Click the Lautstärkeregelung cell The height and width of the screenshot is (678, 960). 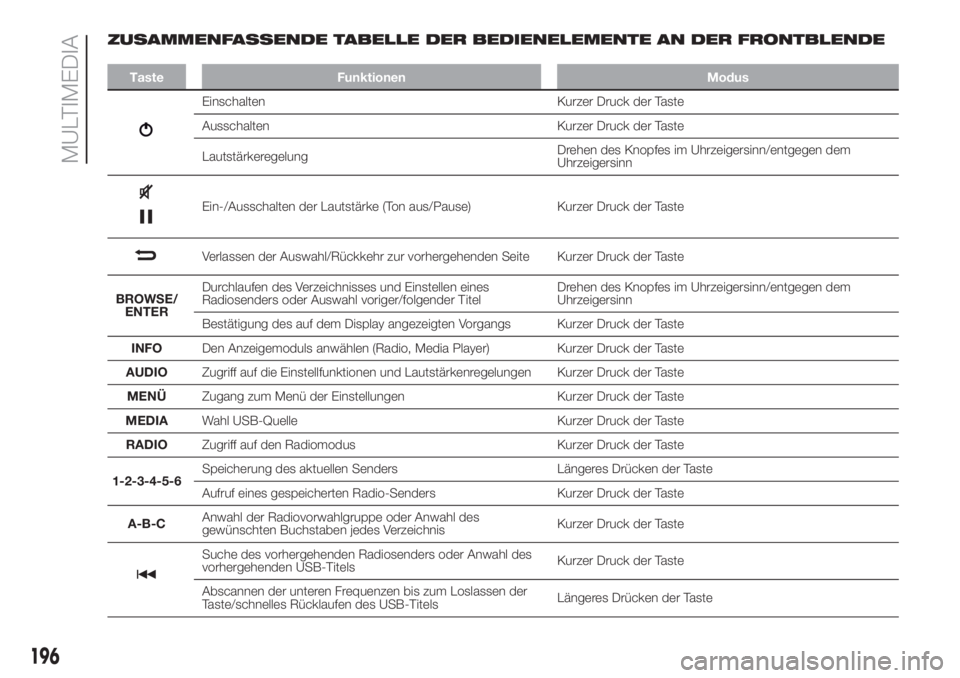click(255, 157)
